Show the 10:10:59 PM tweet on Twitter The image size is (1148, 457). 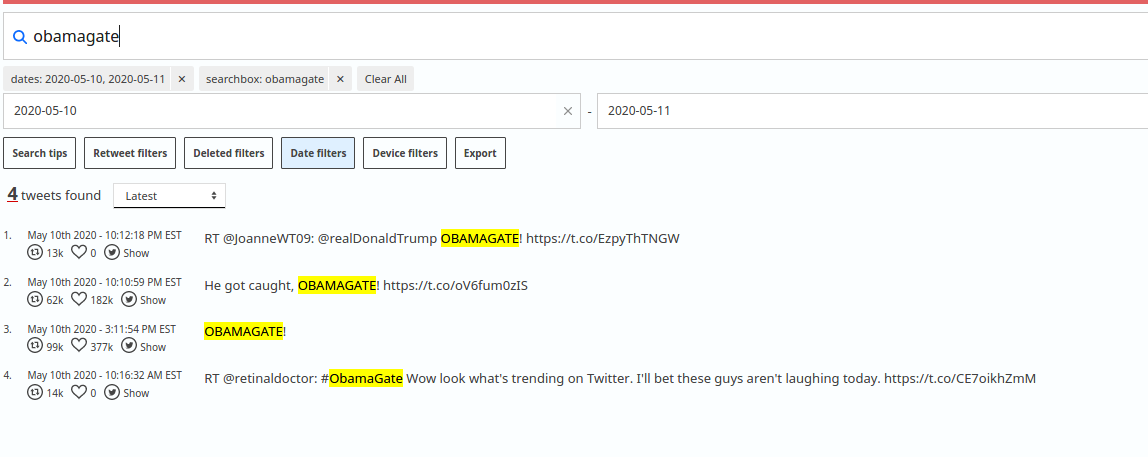153,300
